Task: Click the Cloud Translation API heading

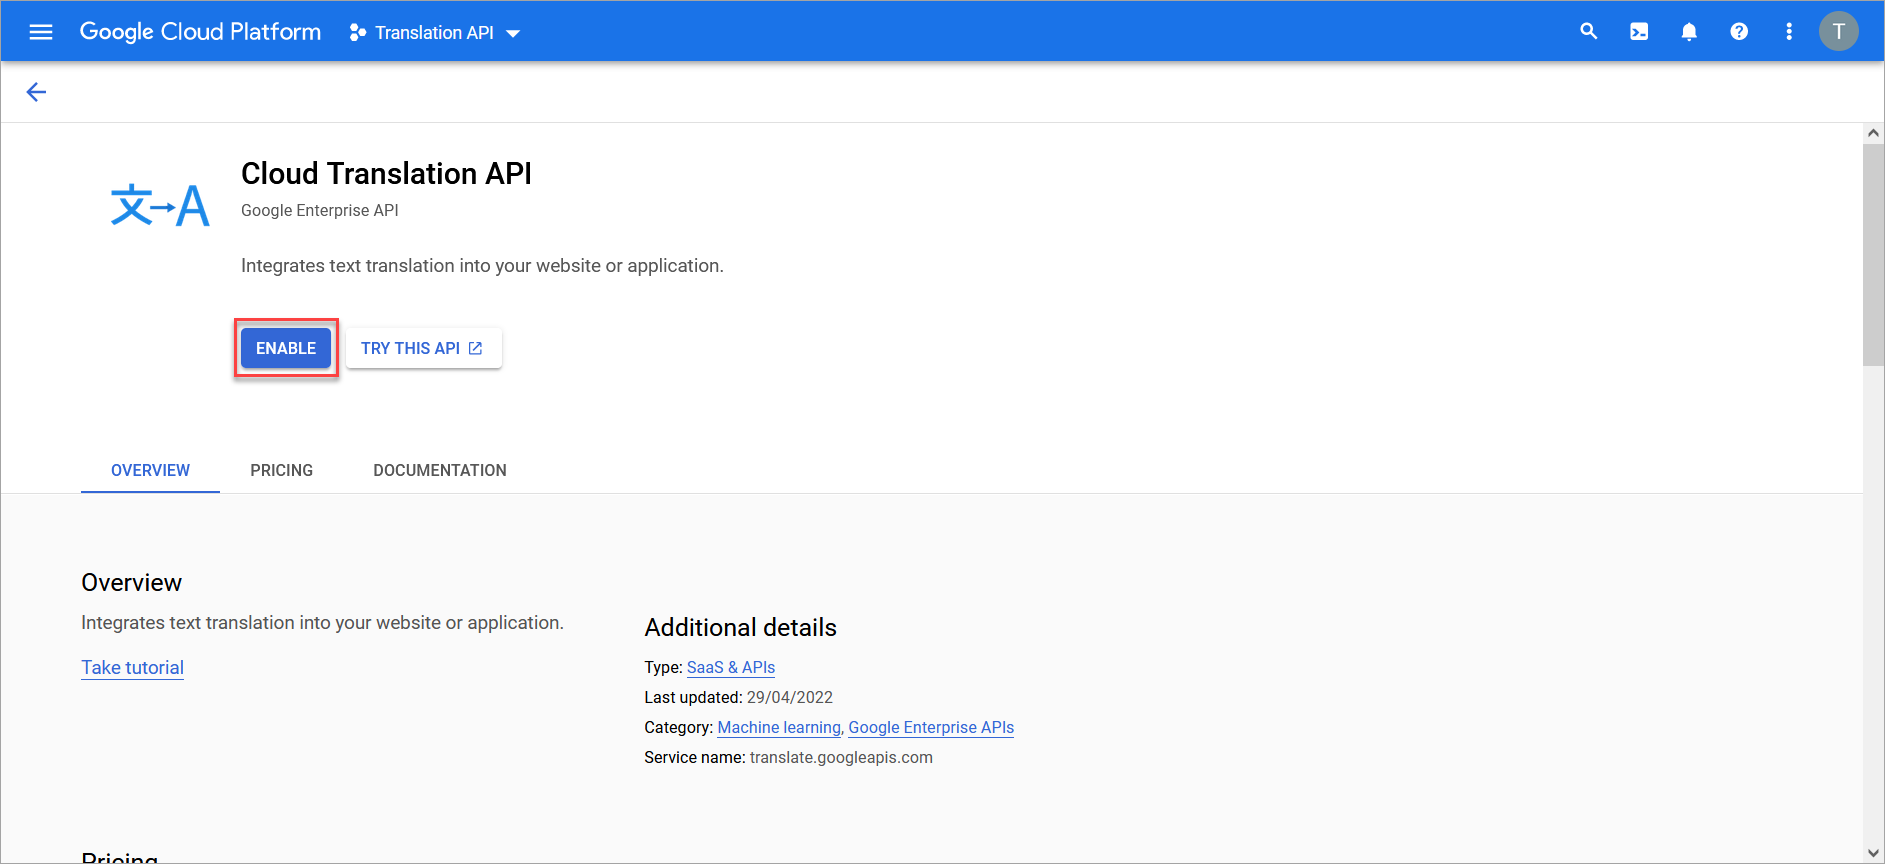Action: (386, 173)
